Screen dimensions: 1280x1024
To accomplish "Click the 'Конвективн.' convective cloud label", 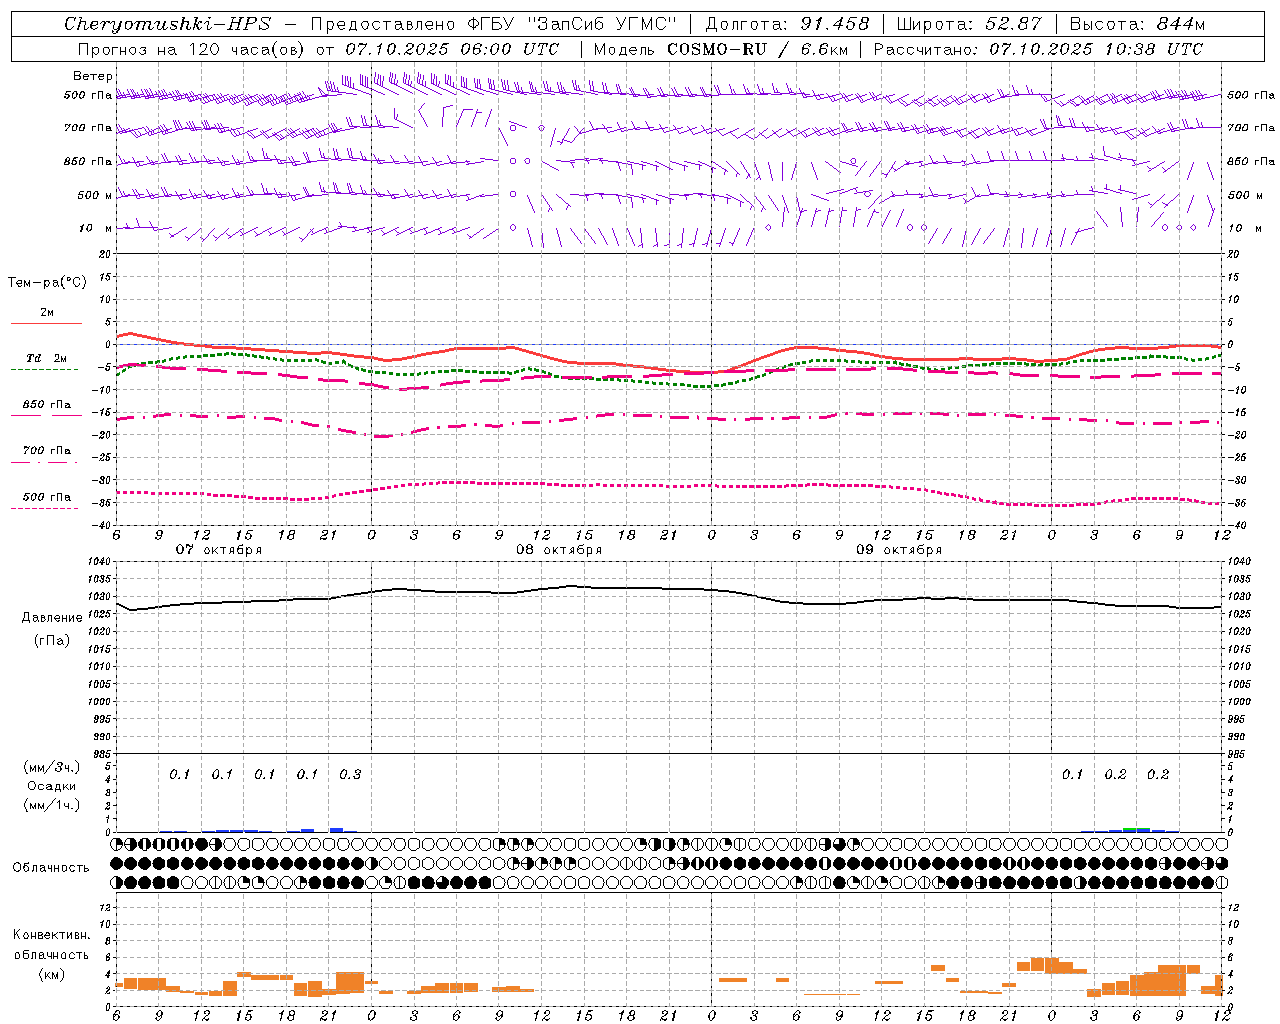I will click(51, 935).
